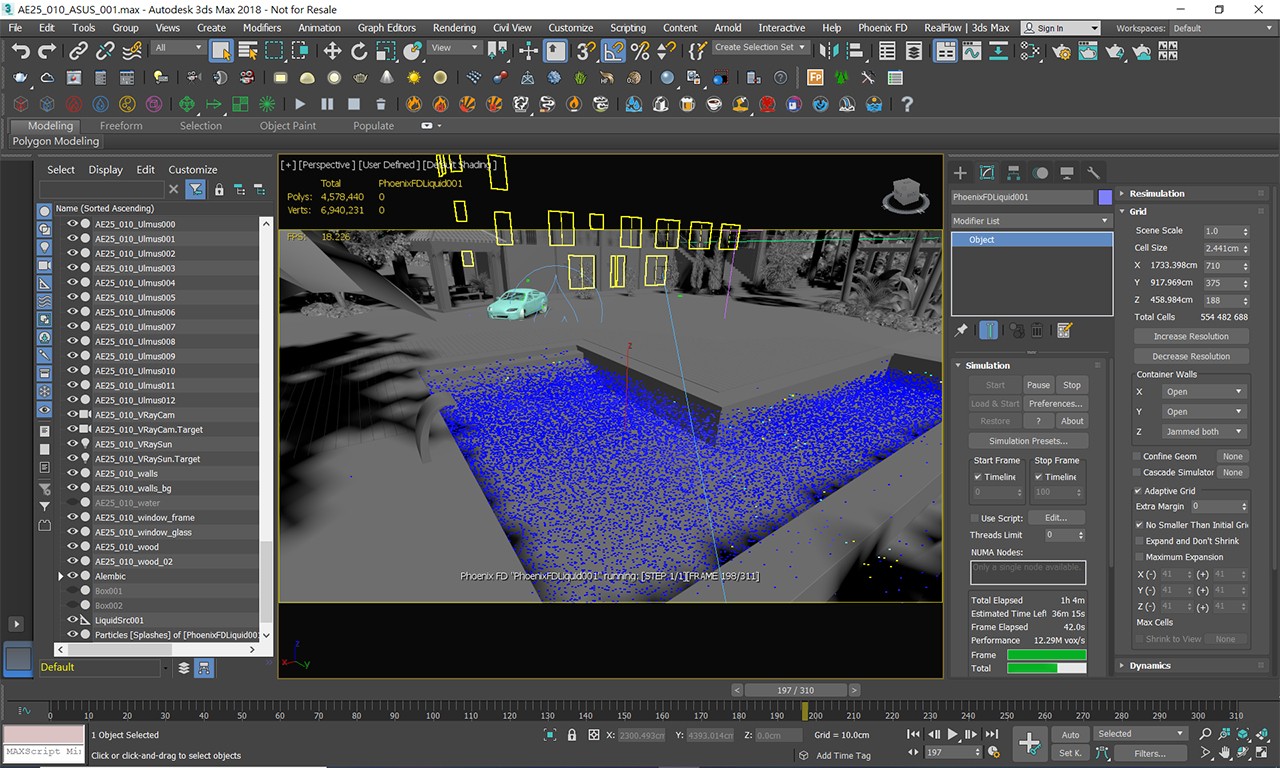This screenshot has height=768, width=1280.
Task: Hide the AE25_010_walls object via eye icon
Action: (x=72, y=473)
